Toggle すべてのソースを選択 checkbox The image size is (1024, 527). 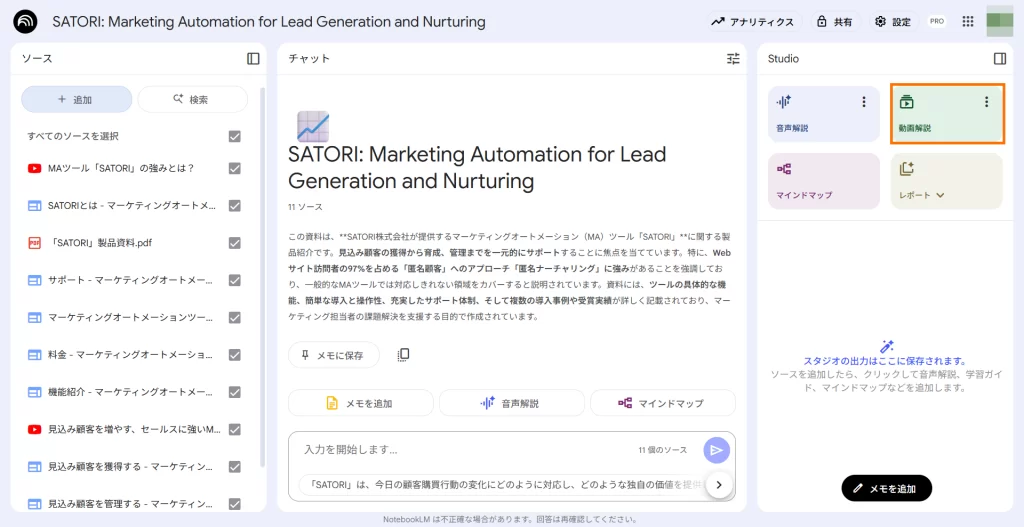234,136
